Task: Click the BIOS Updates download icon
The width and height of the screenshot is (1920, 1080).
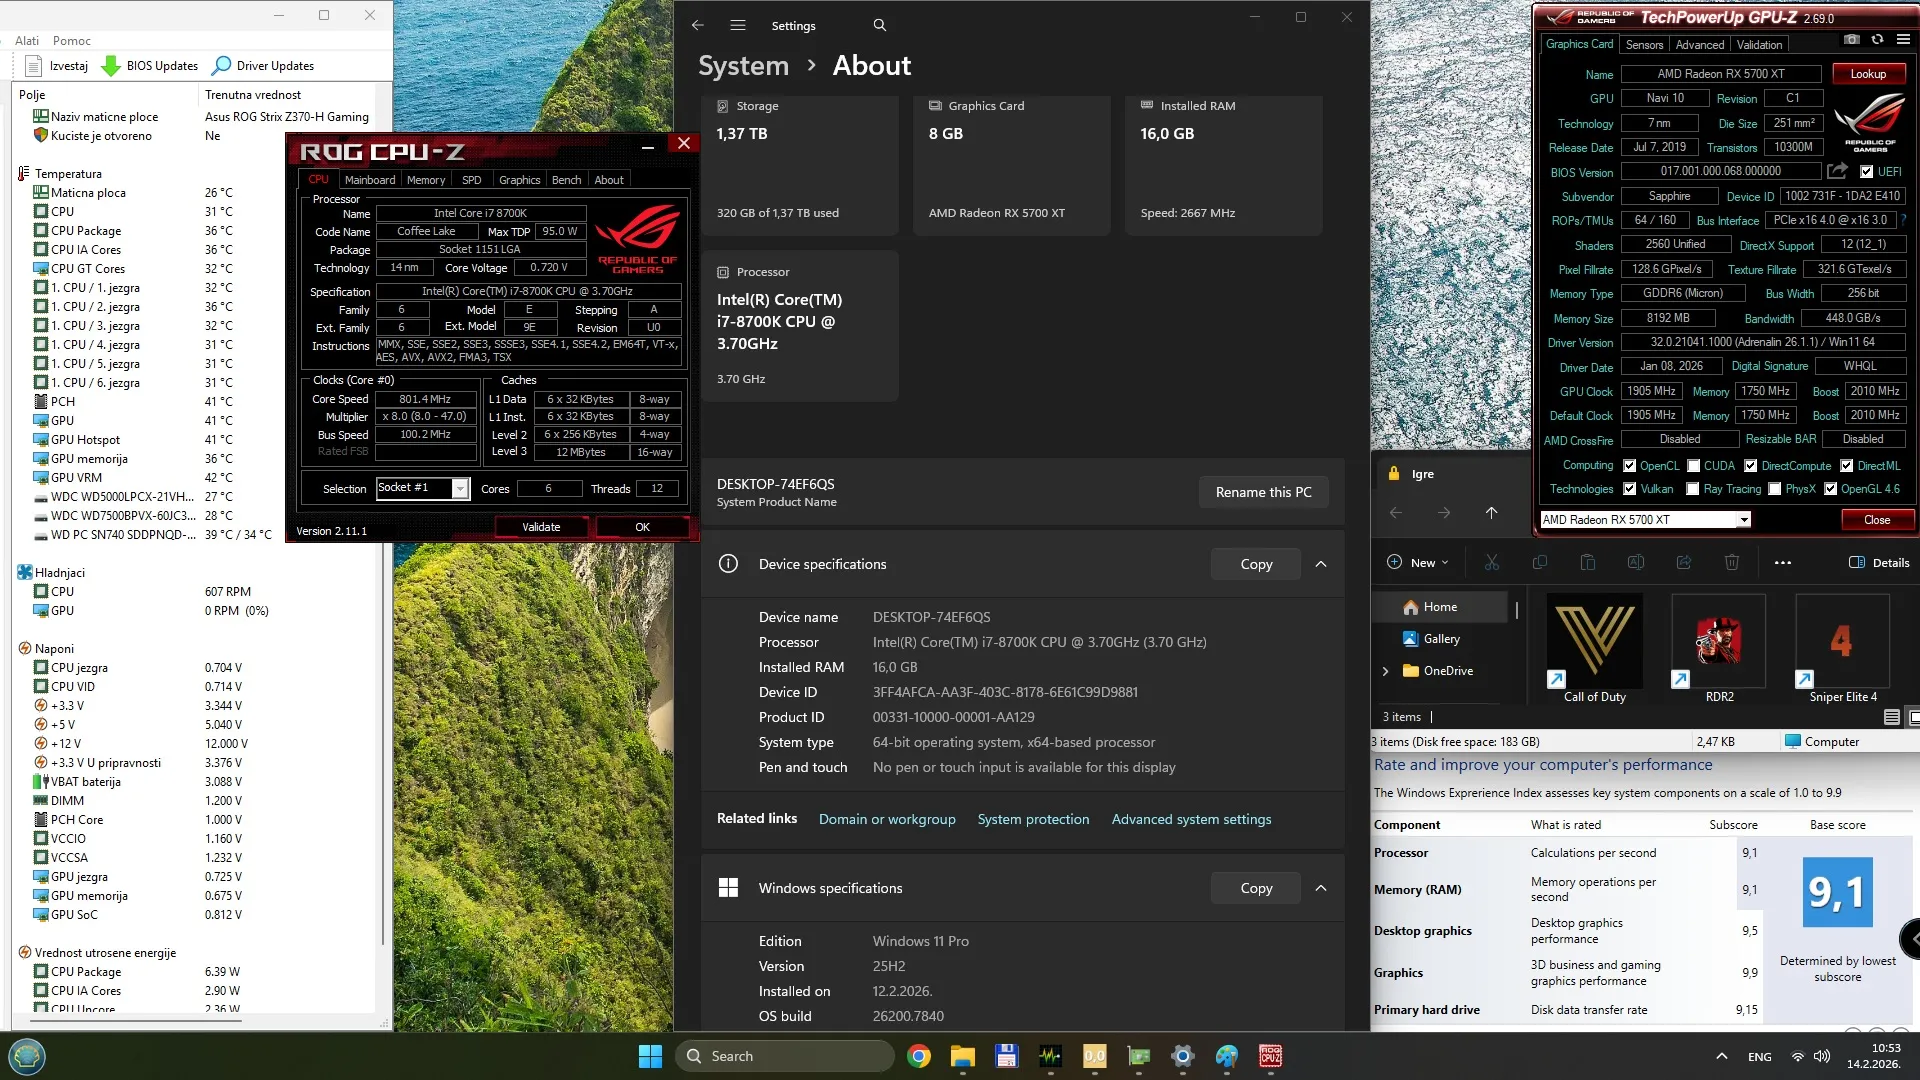Action: [x=111, y=66]
